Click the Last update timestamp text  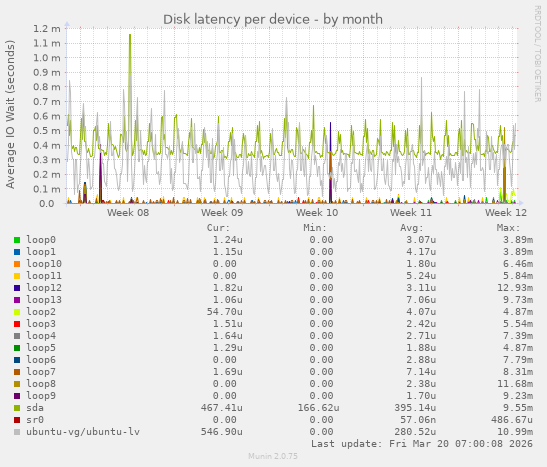(x=422, y=444)
